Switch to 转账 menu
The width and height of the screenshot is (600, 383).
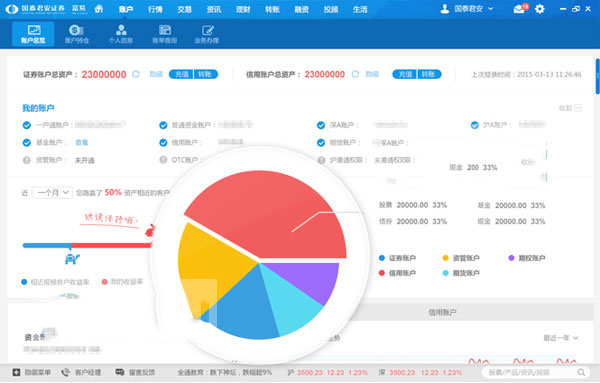pyautogui.click(x=272, y=9)
